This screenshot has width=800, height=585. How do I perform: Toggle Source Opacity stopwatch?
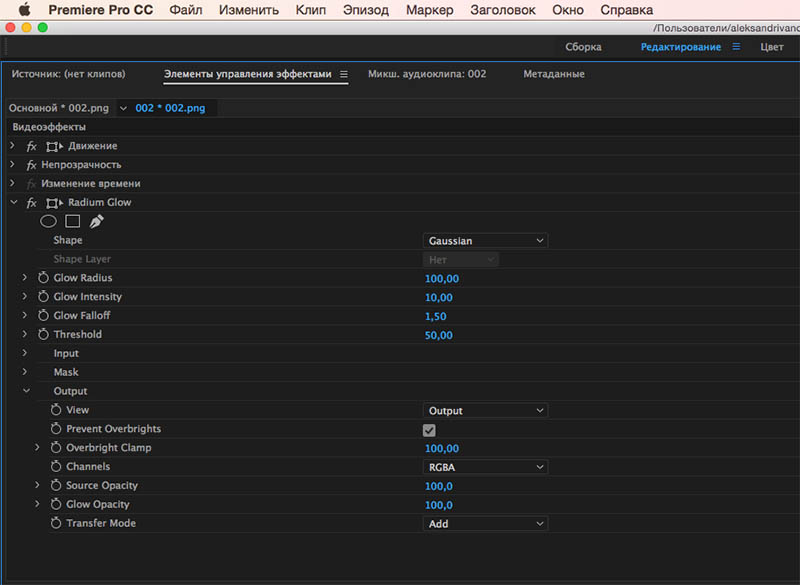(x=56, y=486)
